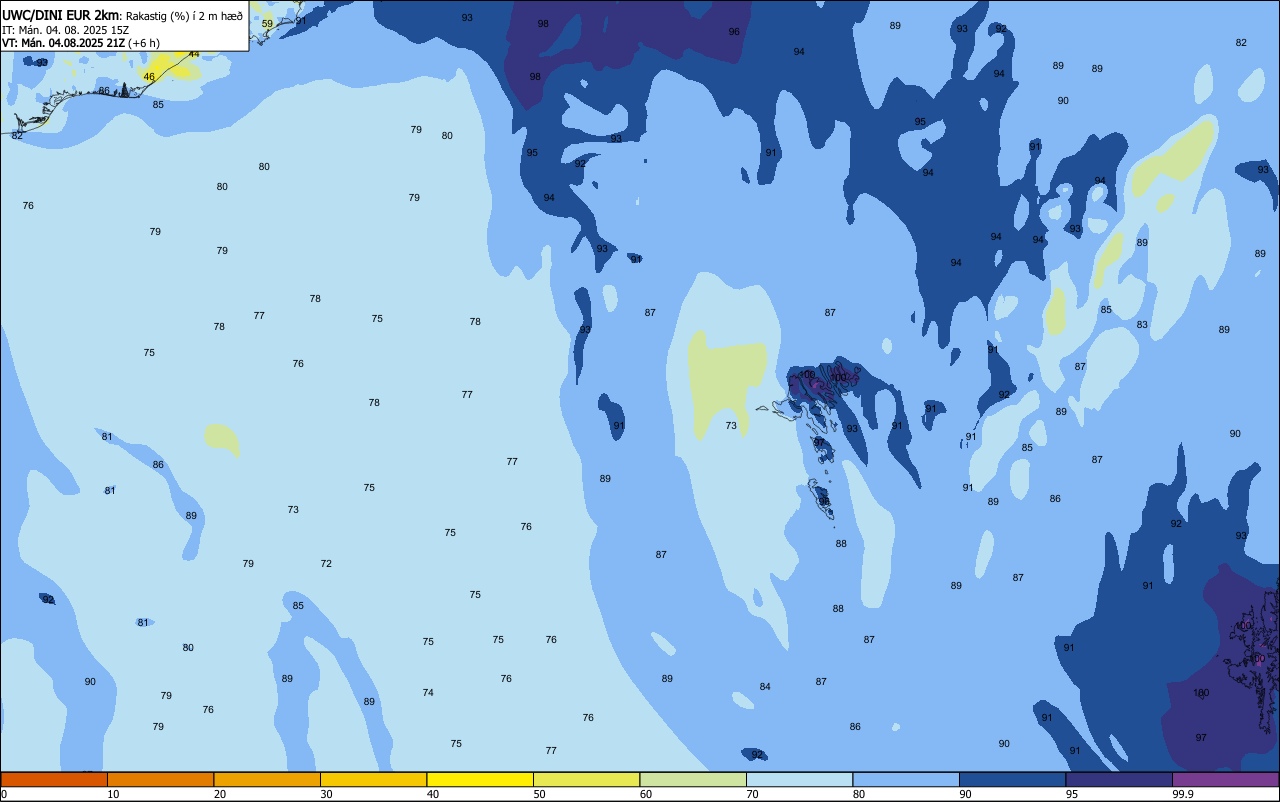Click the "Rakastig (%) í 2 m hæð" label
1280x802 pixels.
(184, 15)
